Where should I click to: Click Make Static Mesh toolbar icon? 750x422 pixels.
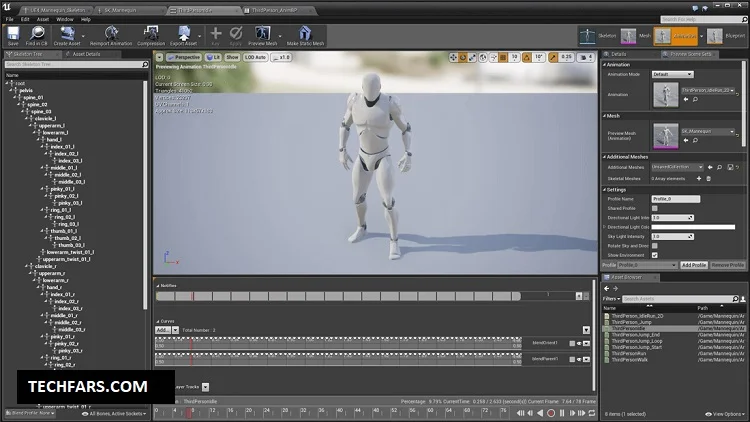305,35
